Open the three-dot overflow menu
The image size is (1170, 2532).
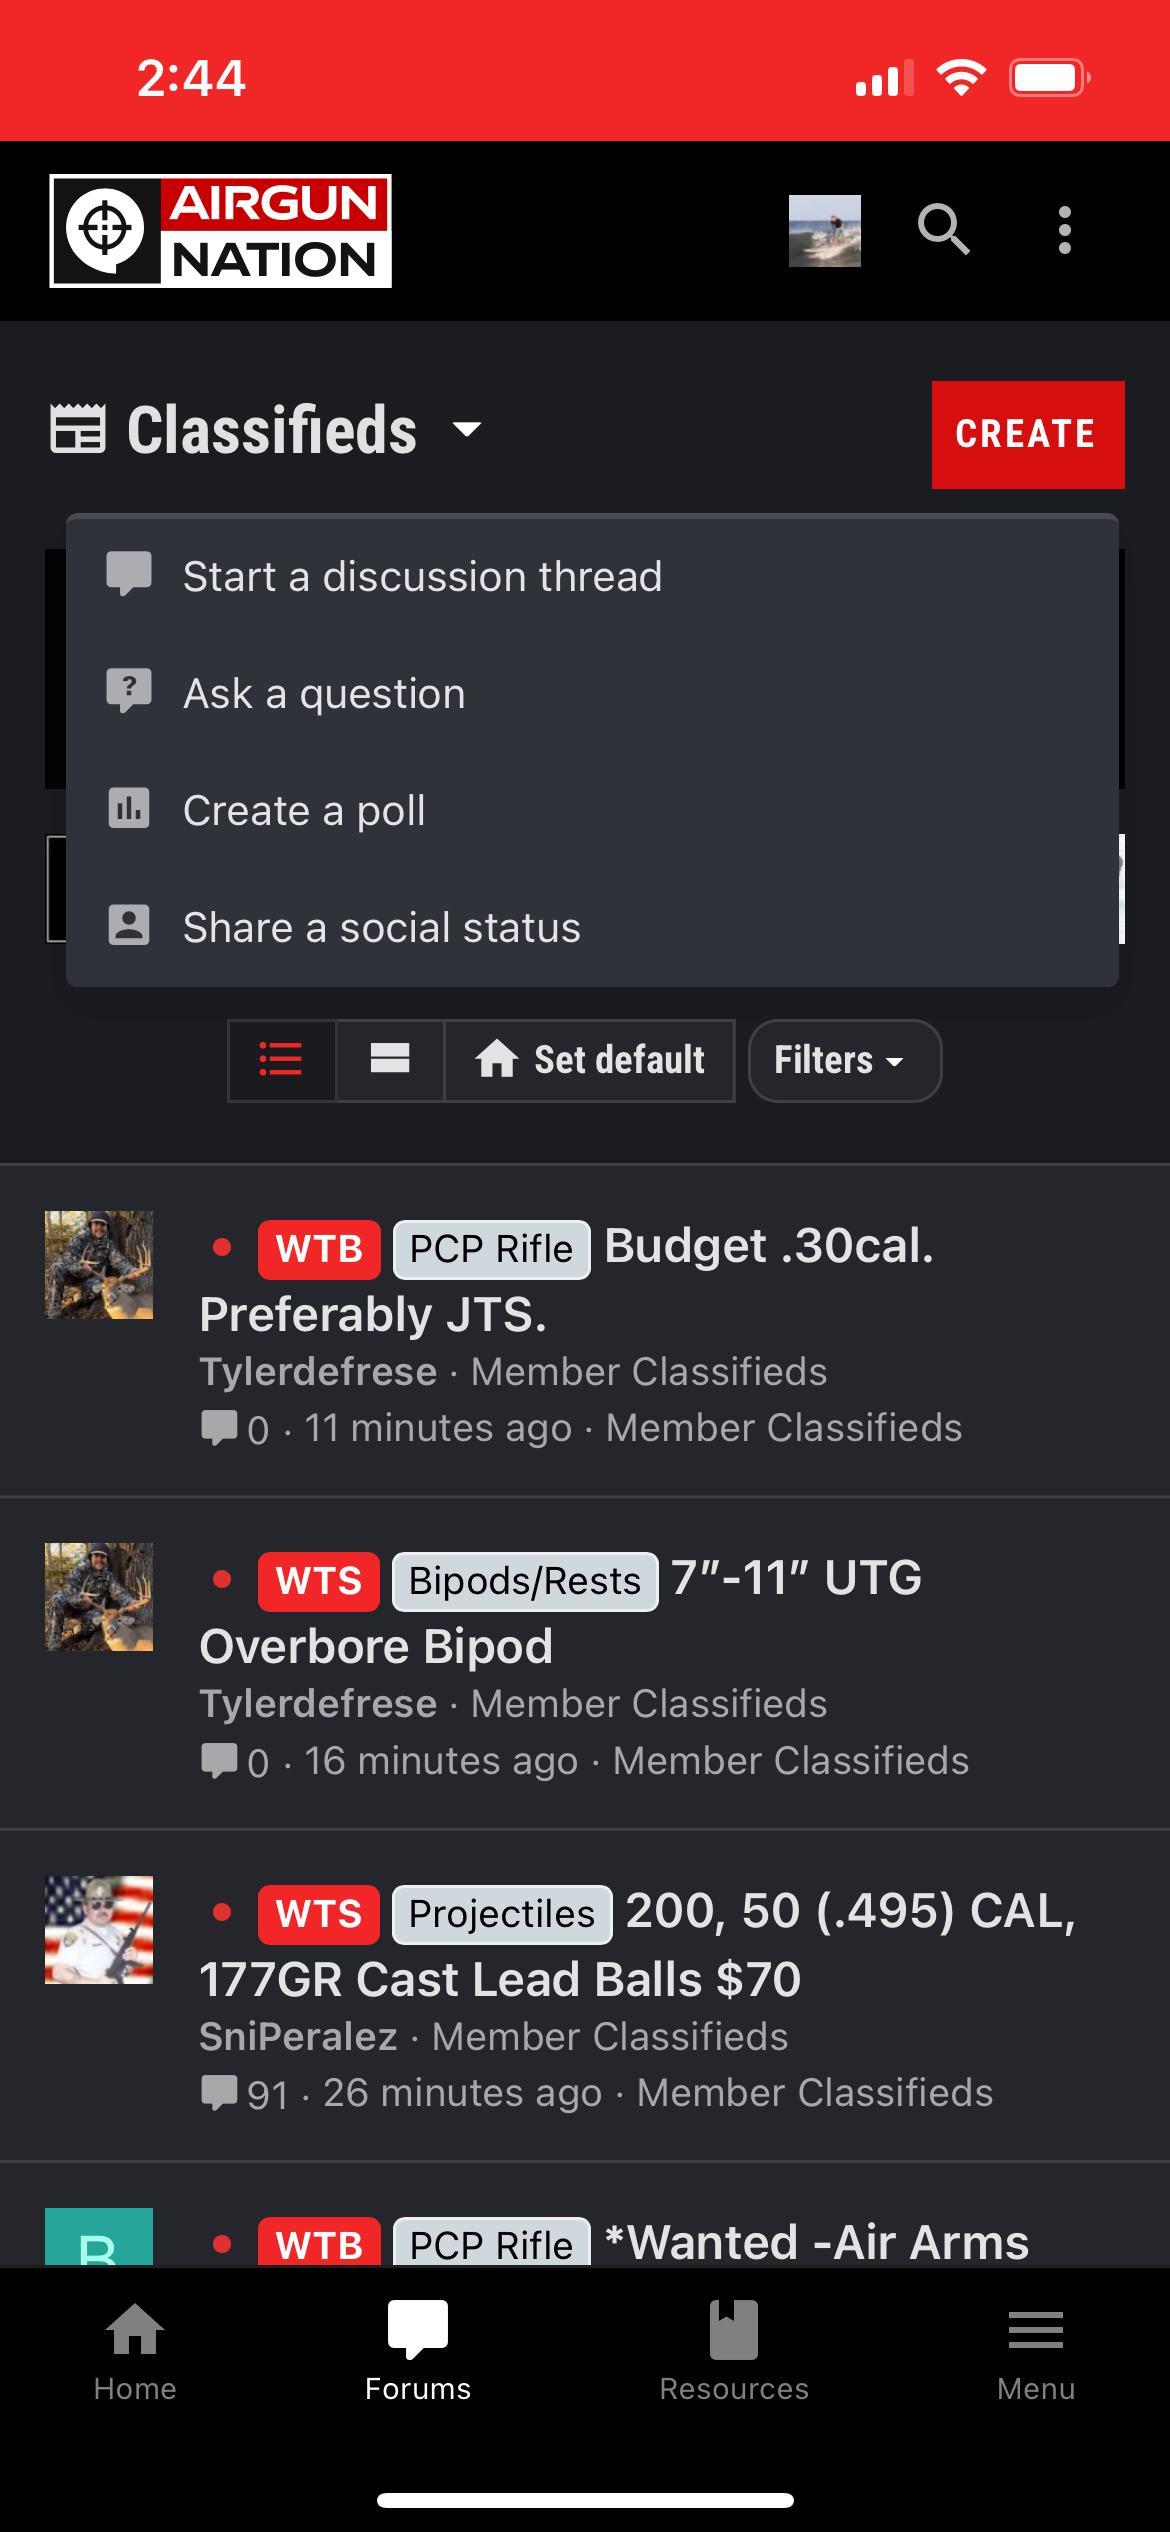pos(1065,230)
